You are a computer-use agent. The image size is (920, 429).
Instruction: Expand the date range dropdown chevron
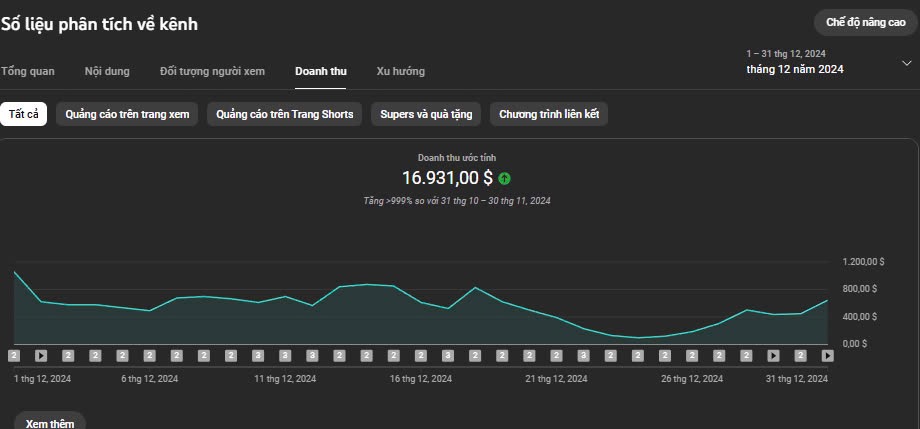[906, 63]
